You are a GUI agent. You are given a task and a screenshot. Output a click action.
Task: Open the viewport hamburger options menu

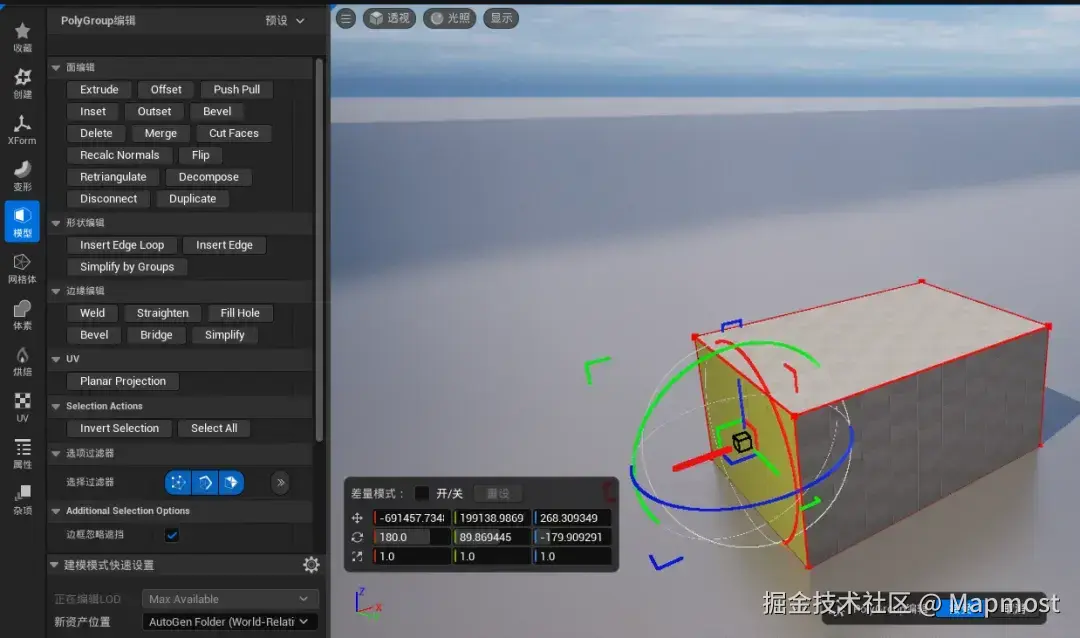pos(346,19)
